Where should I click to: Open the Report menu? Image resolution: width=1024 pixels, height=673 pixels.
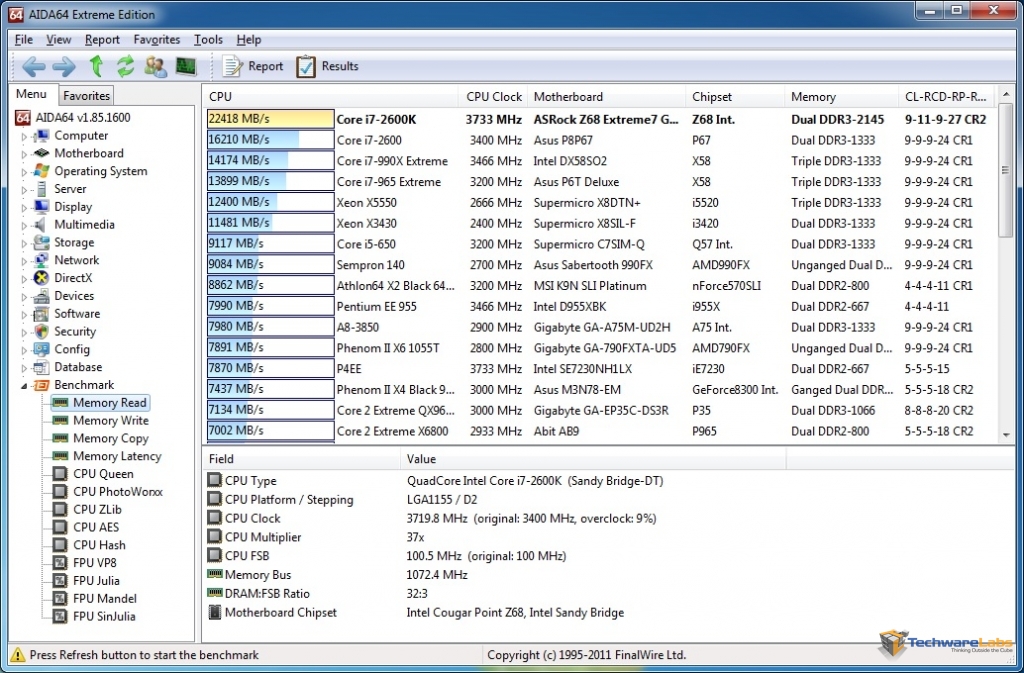click(103, 40)
